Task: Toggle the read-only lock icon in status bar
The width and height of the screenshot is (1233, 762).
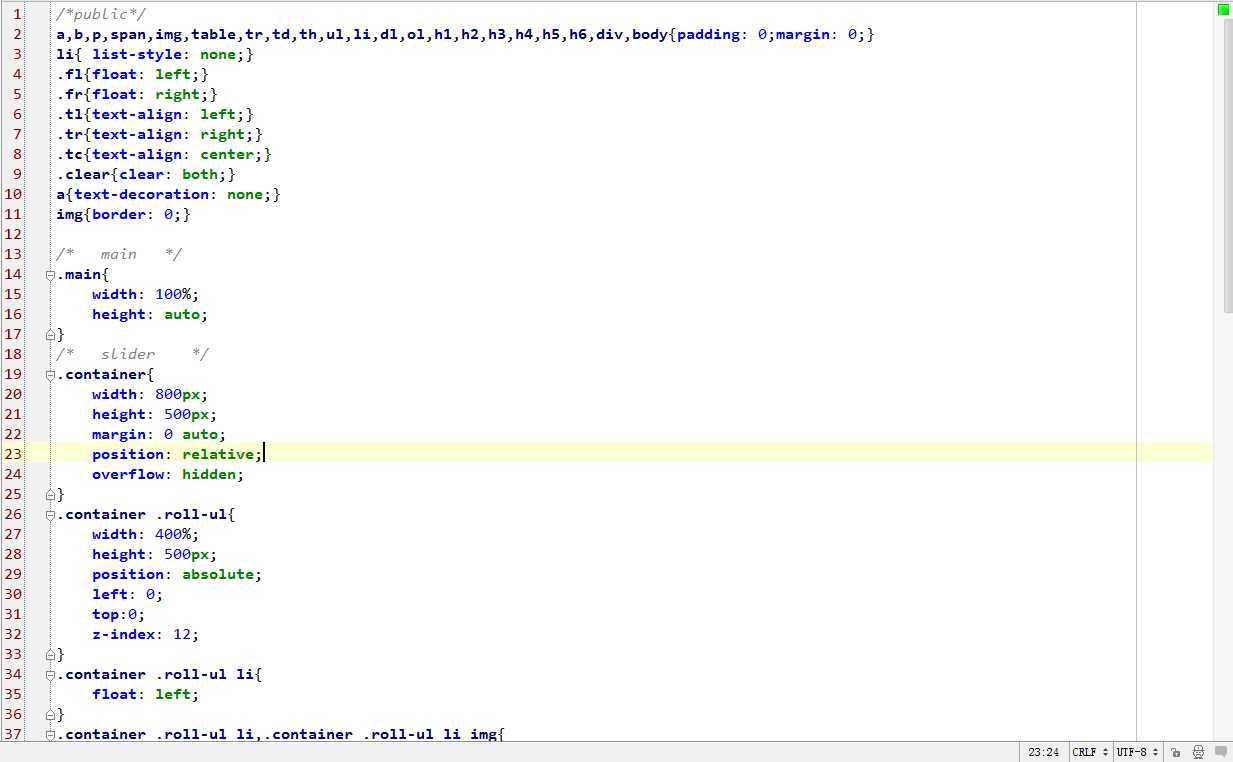Action: [x=1176, y=752]
